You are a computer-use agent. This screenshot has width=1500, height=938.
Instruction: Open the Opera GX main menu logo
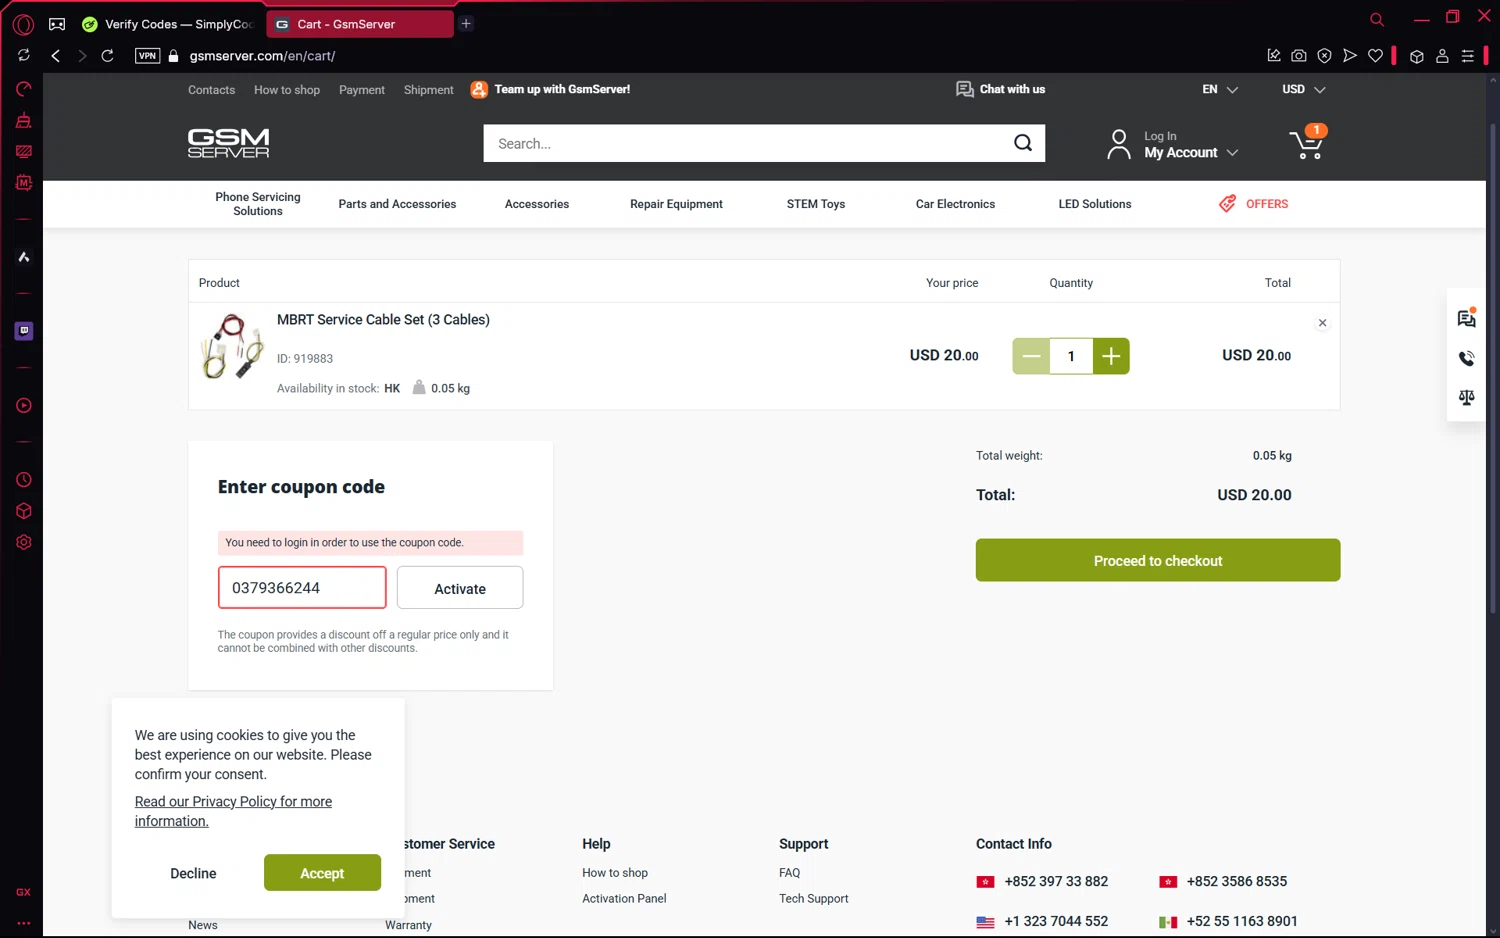pyautogui.click(x=23, y=24)
